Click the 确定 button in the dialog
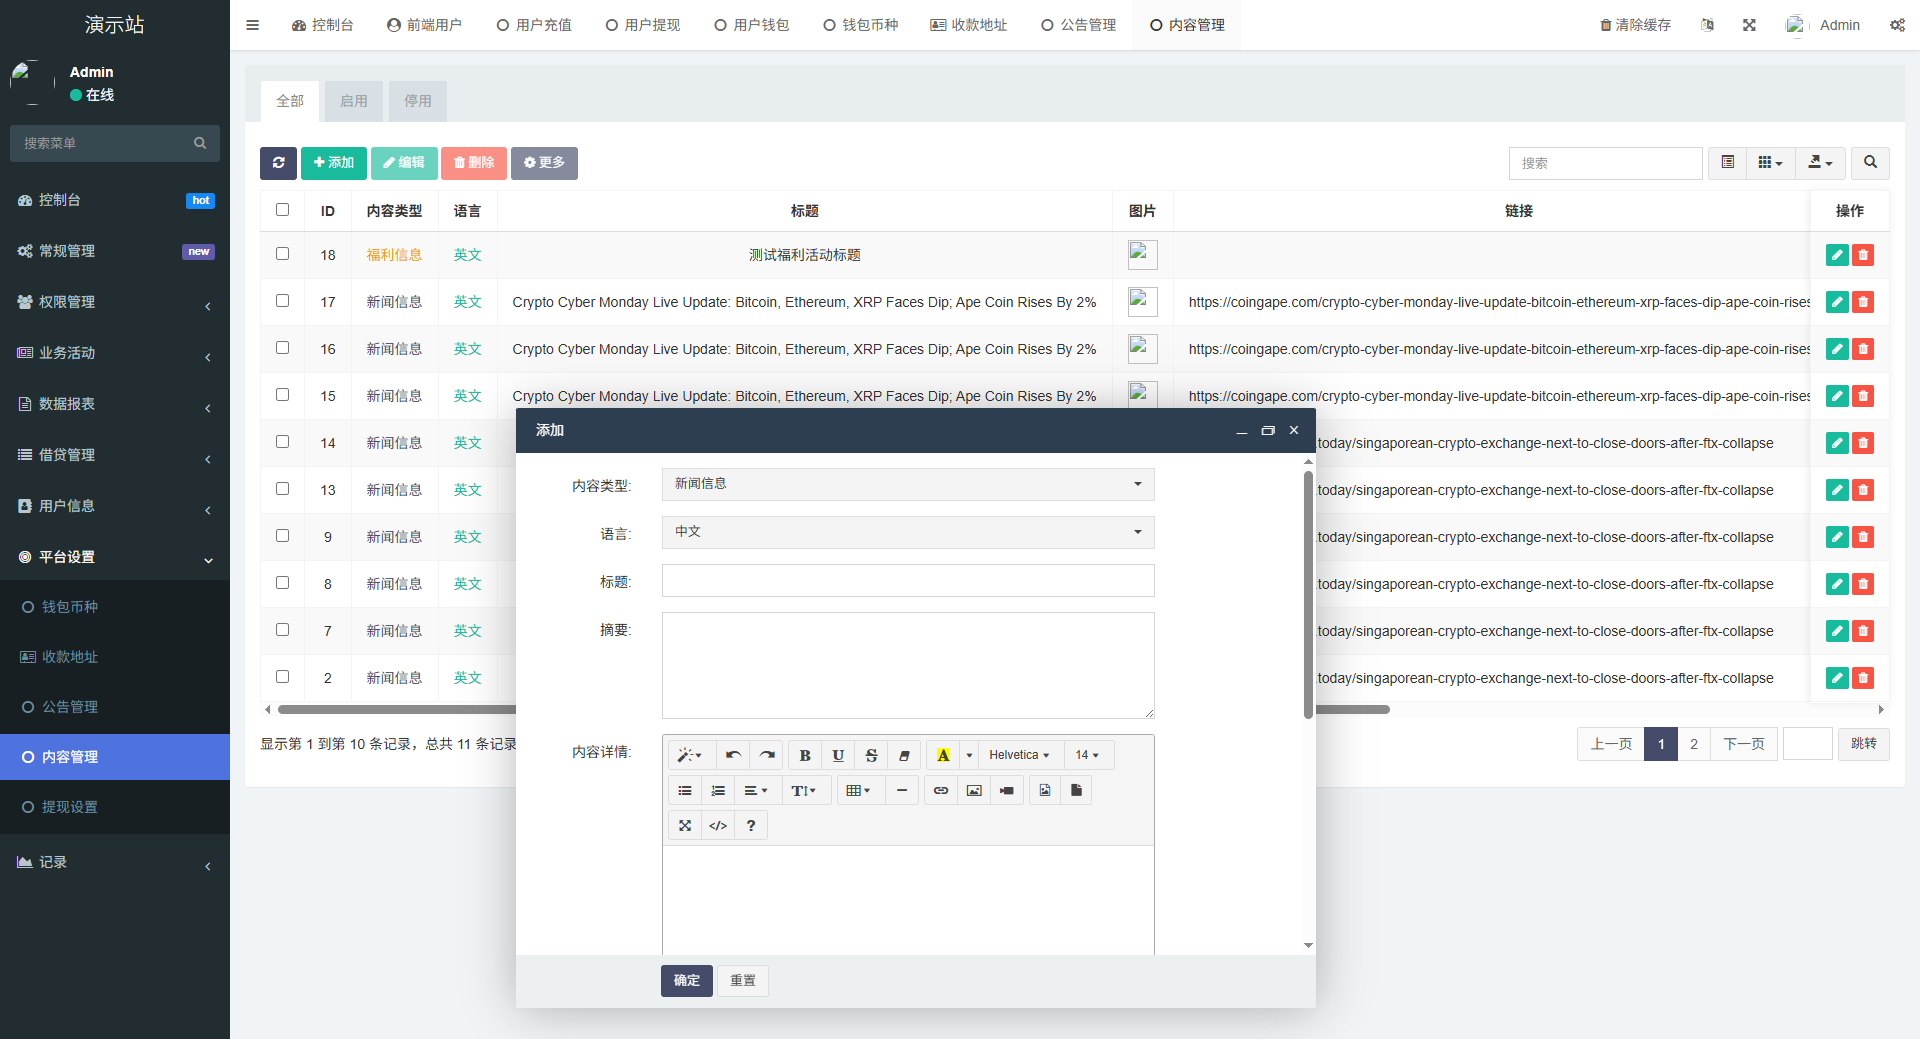Viewport: 1920px width, 1039px height. 686,981
